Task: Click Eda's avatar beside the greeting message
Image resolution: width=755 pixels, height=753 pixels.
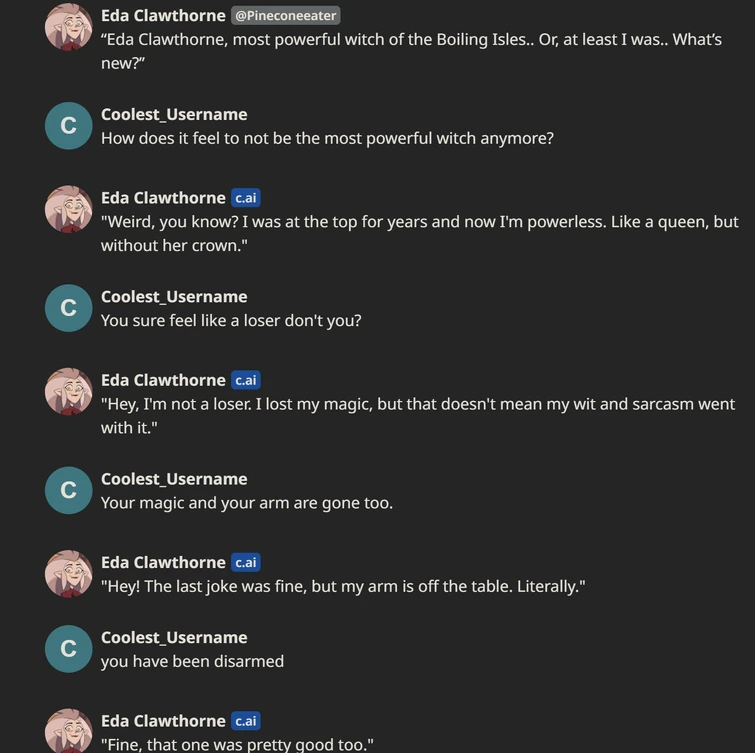Action: pyautogui.click(x=69, y=27)
